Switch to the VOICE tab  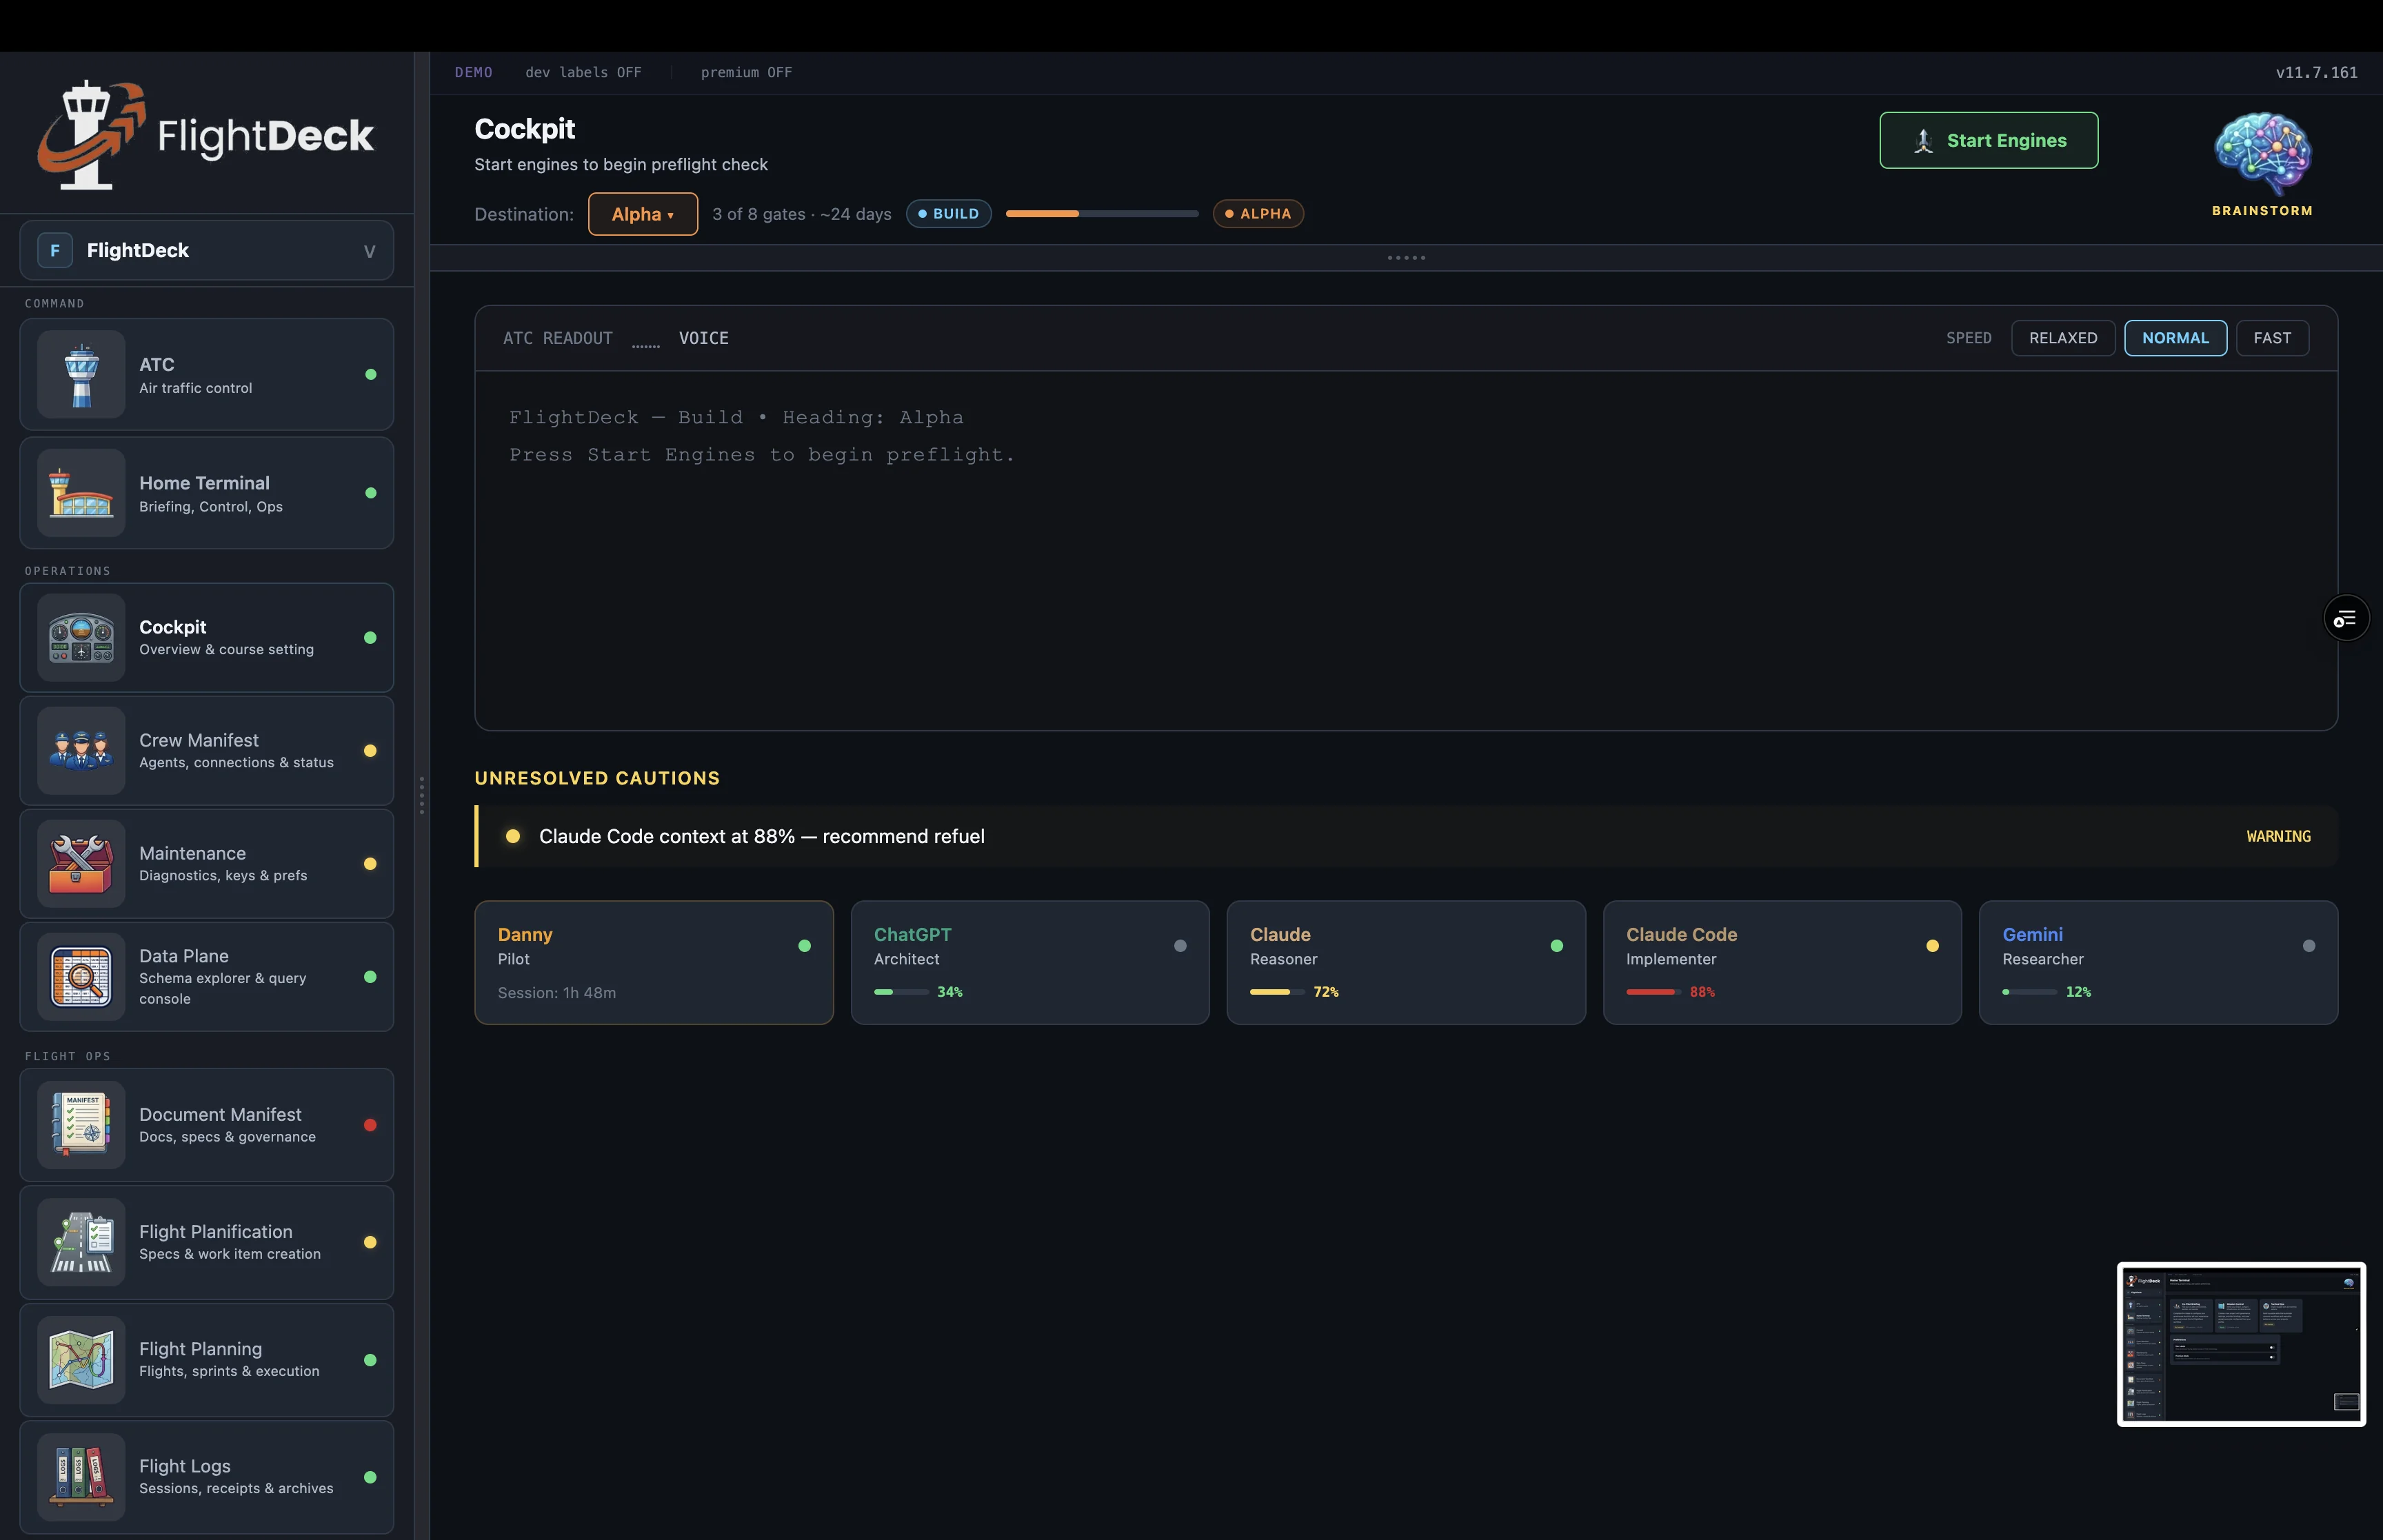pyautogui.click(x=703, y=338)
